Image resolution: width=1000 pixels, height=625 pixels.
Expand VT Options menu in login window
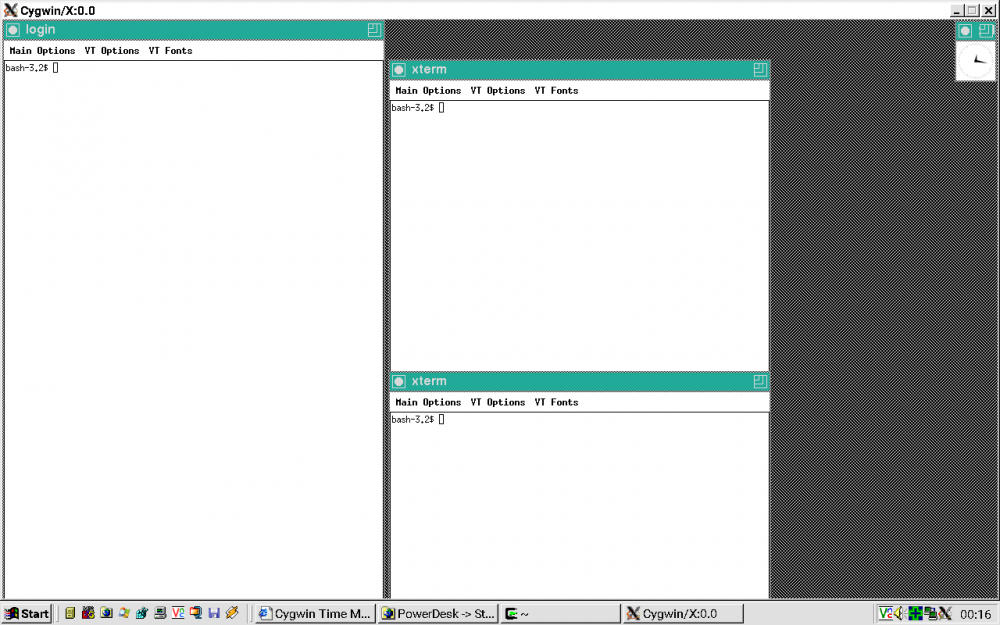(x=112, y=51)
